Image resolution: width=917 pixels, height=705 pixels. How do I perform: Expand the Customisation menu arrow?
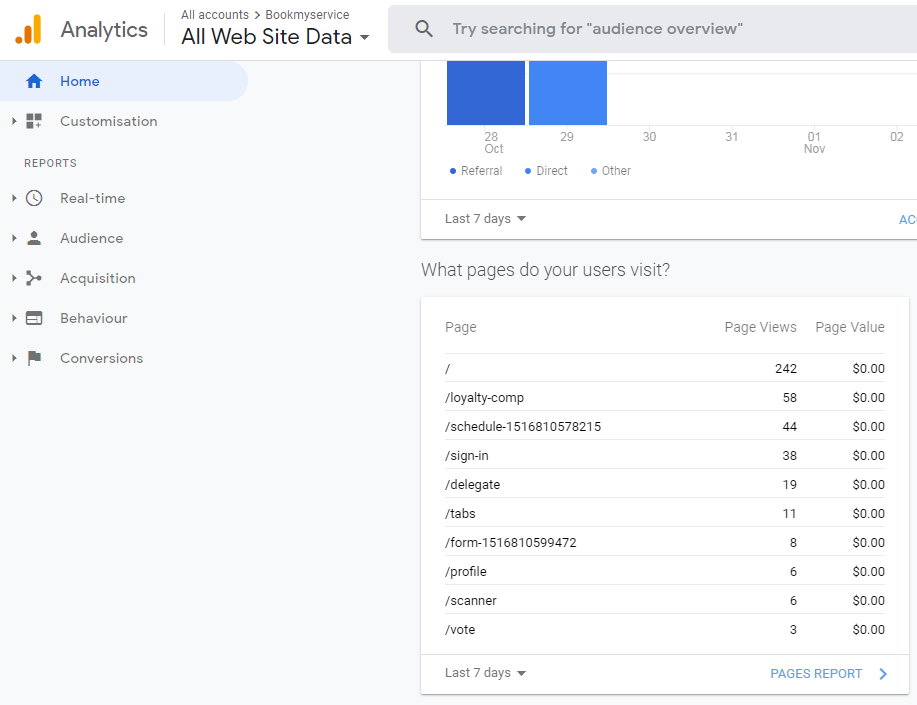coord(14,121)
